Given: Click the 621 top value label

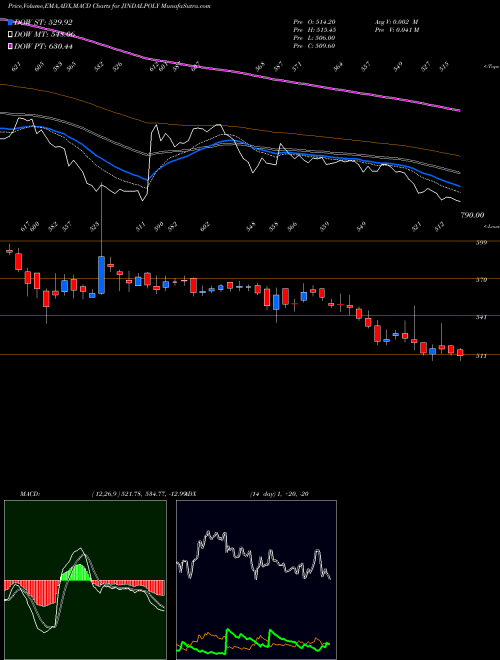Looking at the screenshot, I should pos(16,67).
